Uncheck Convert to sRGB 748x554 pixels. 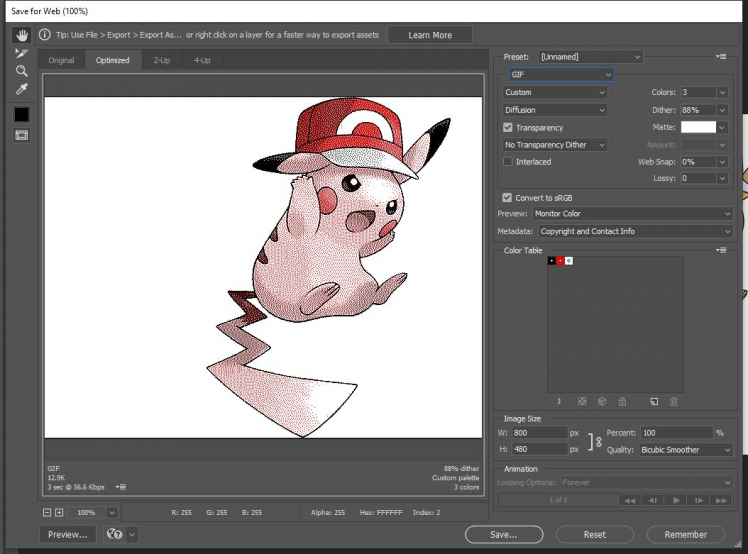[x=508, y=197]
